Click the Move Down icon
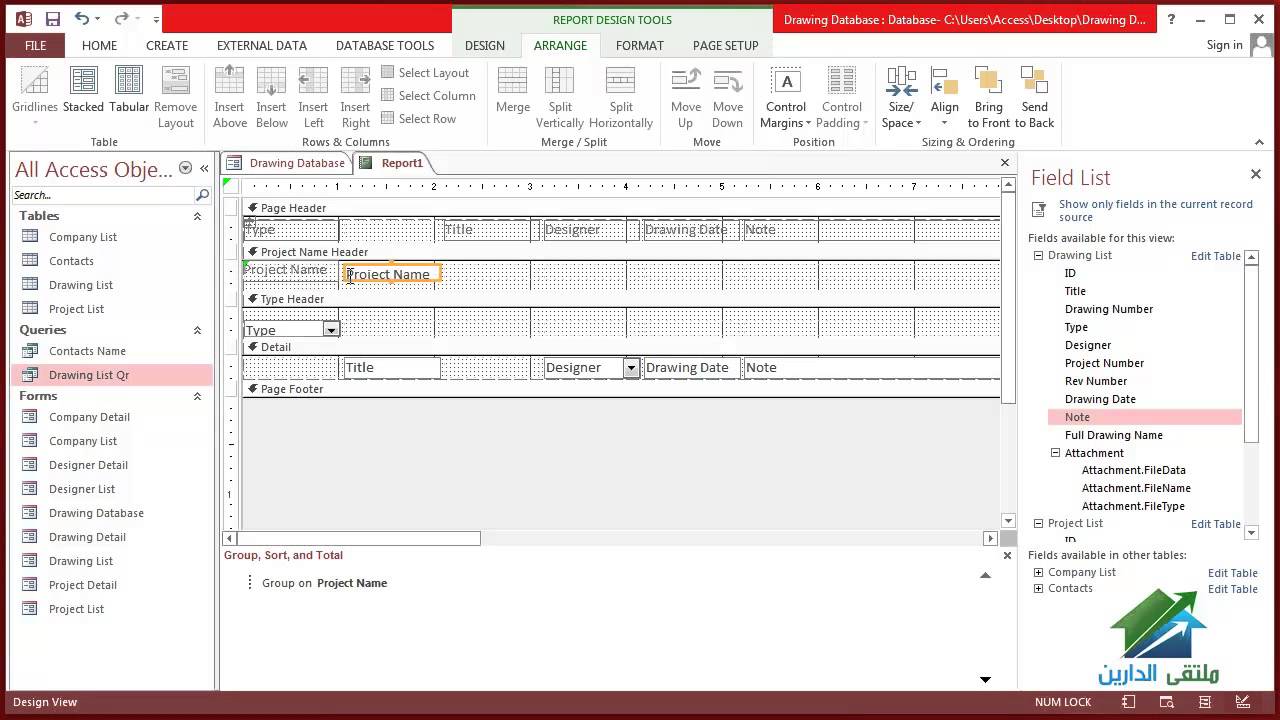The height and width of the screenshot is (720, 1280). 727,88
